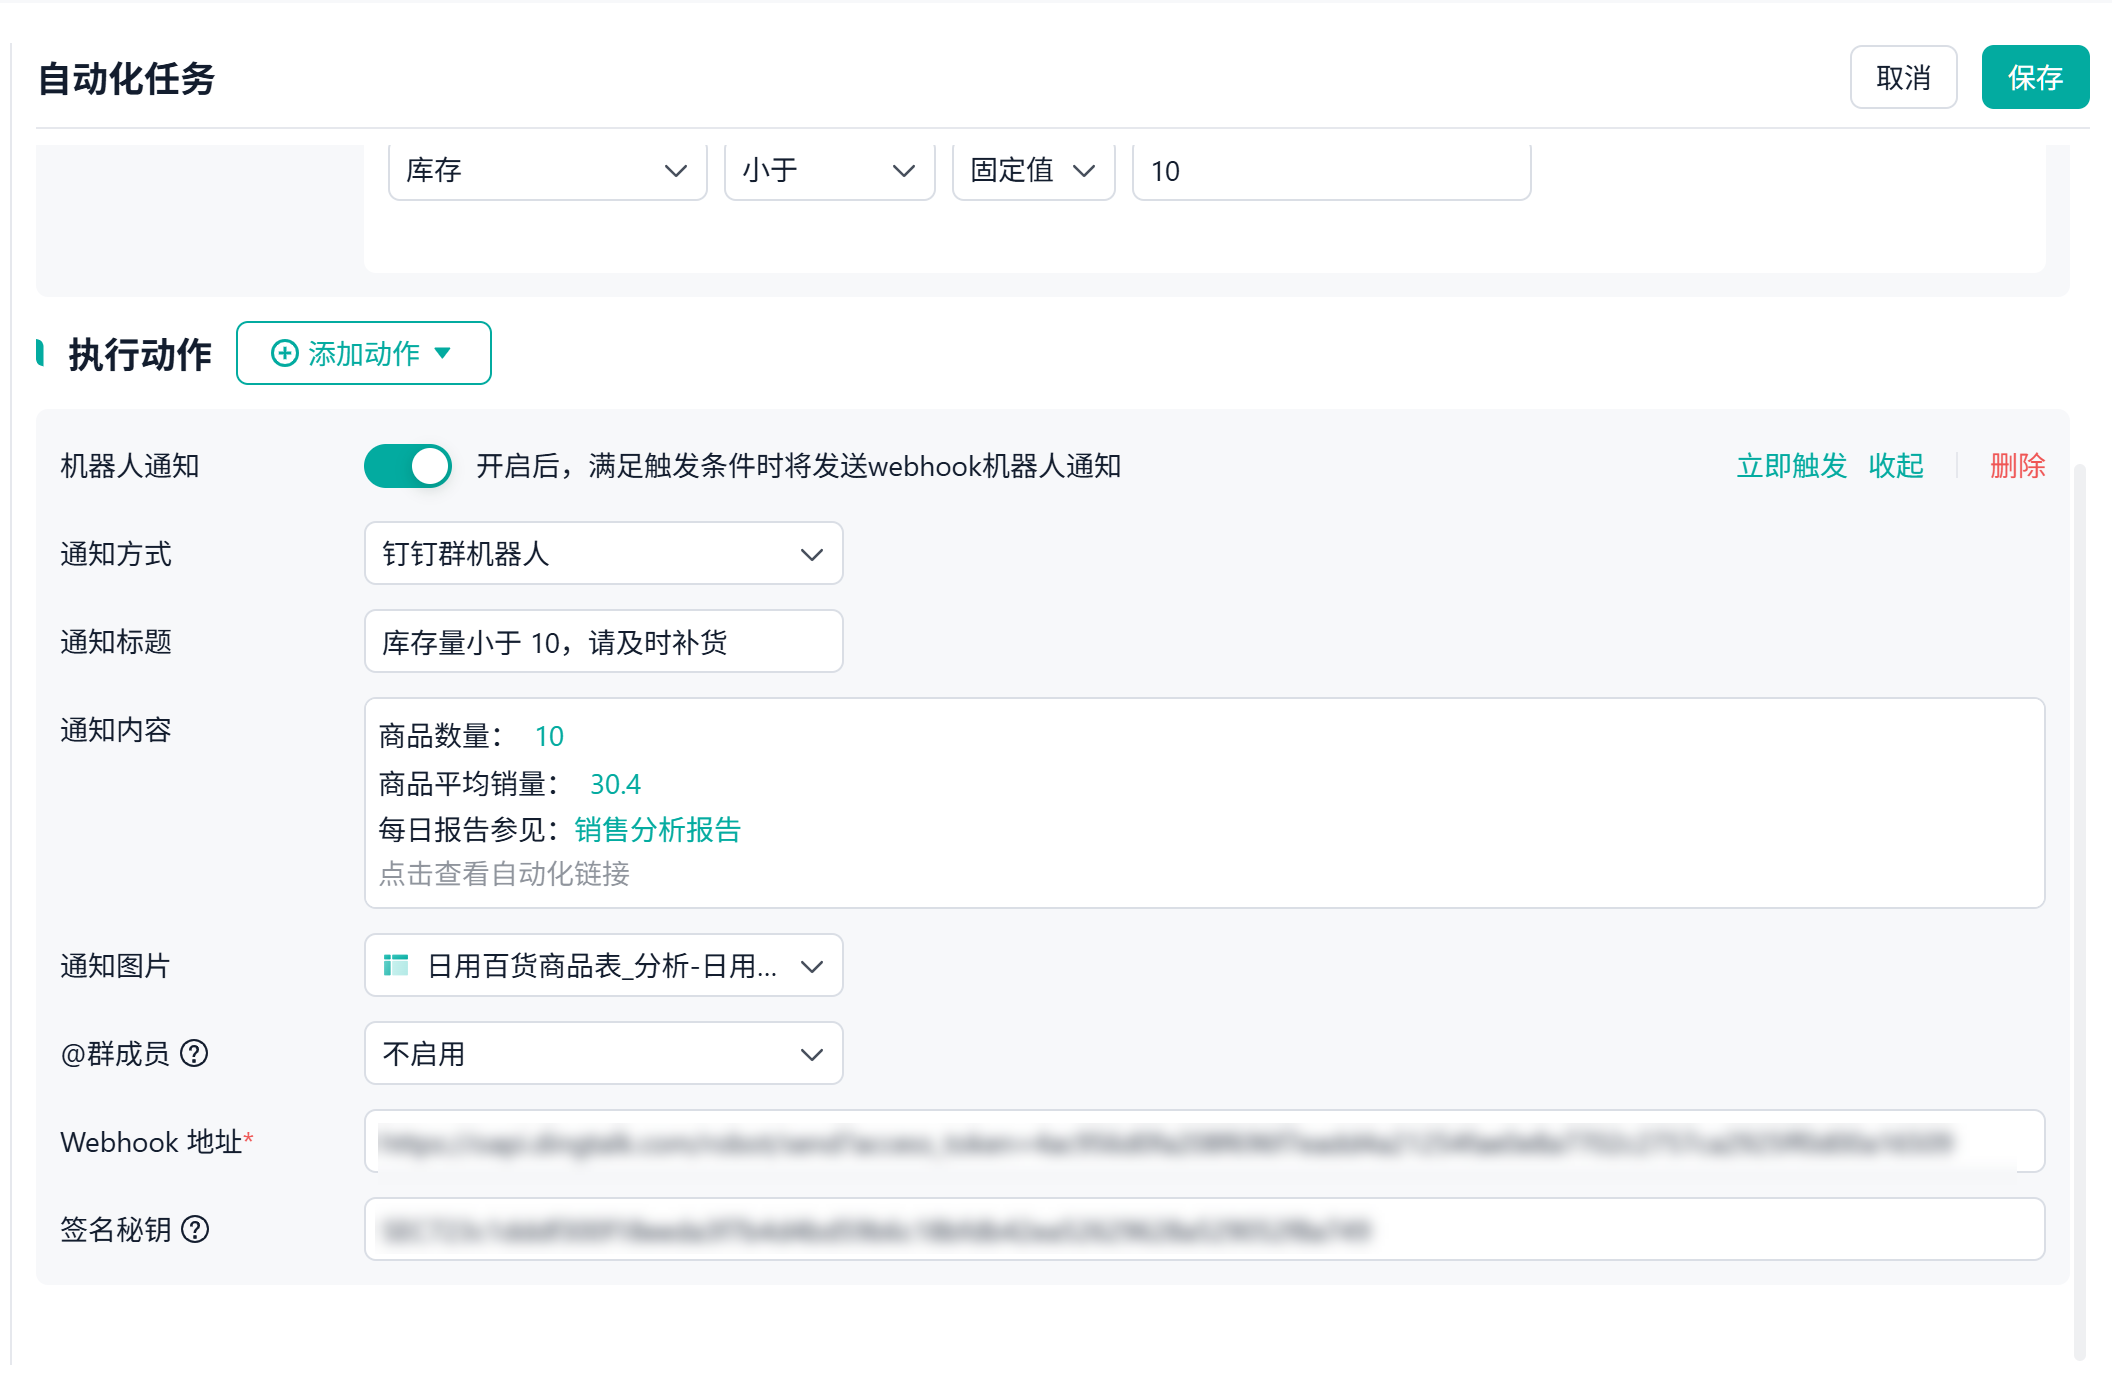Open the 通知方式 钉钉群机器人 dropdown
This screenshot has width=2112, height=1395.
(604, 553)
